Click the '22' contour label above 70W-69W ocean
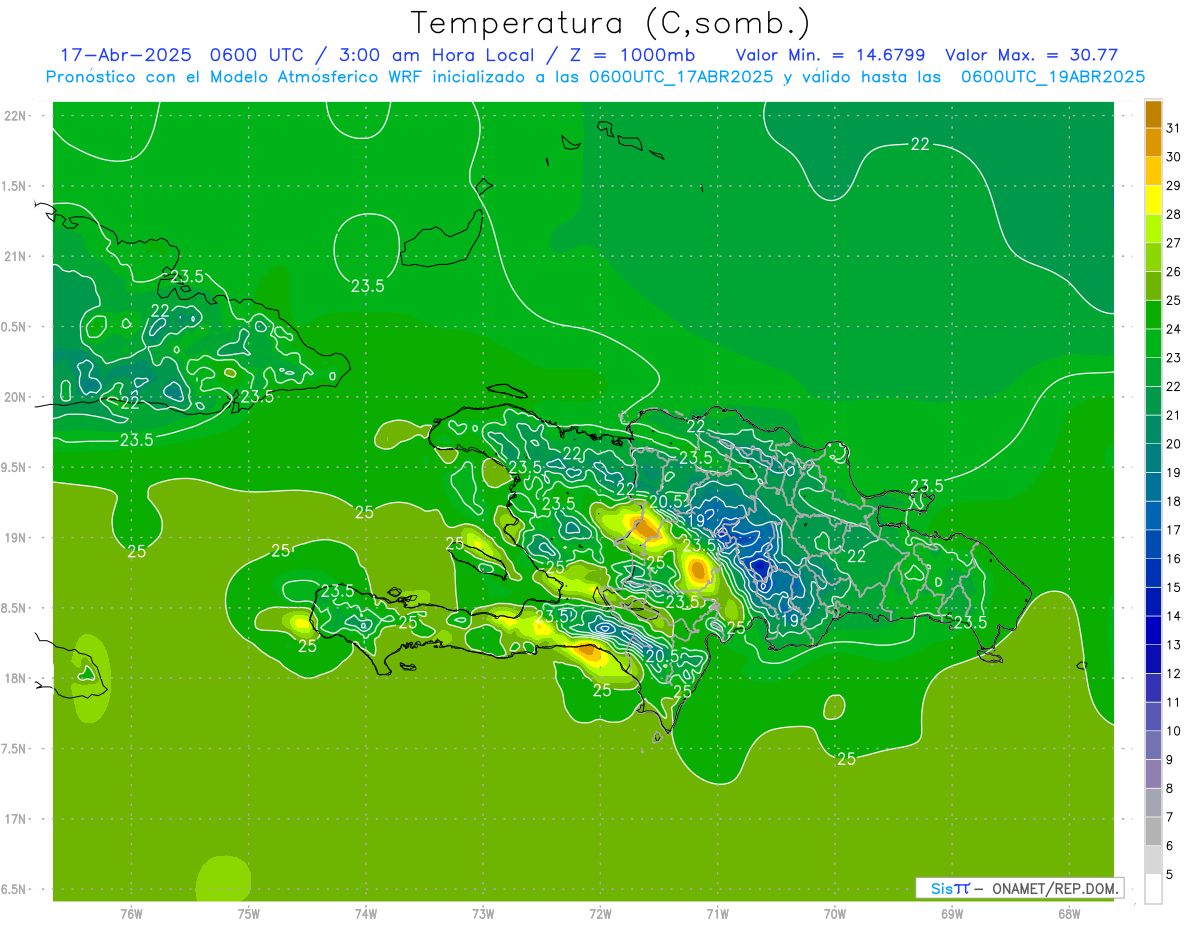 point(920,144)
